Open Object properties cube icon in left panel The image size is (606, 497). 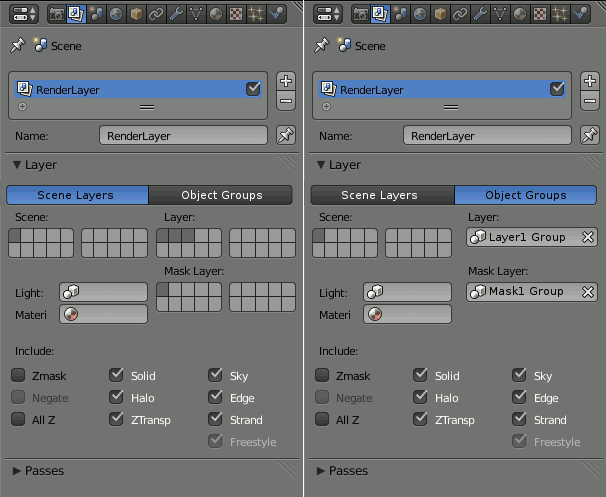tap(136, 14)
